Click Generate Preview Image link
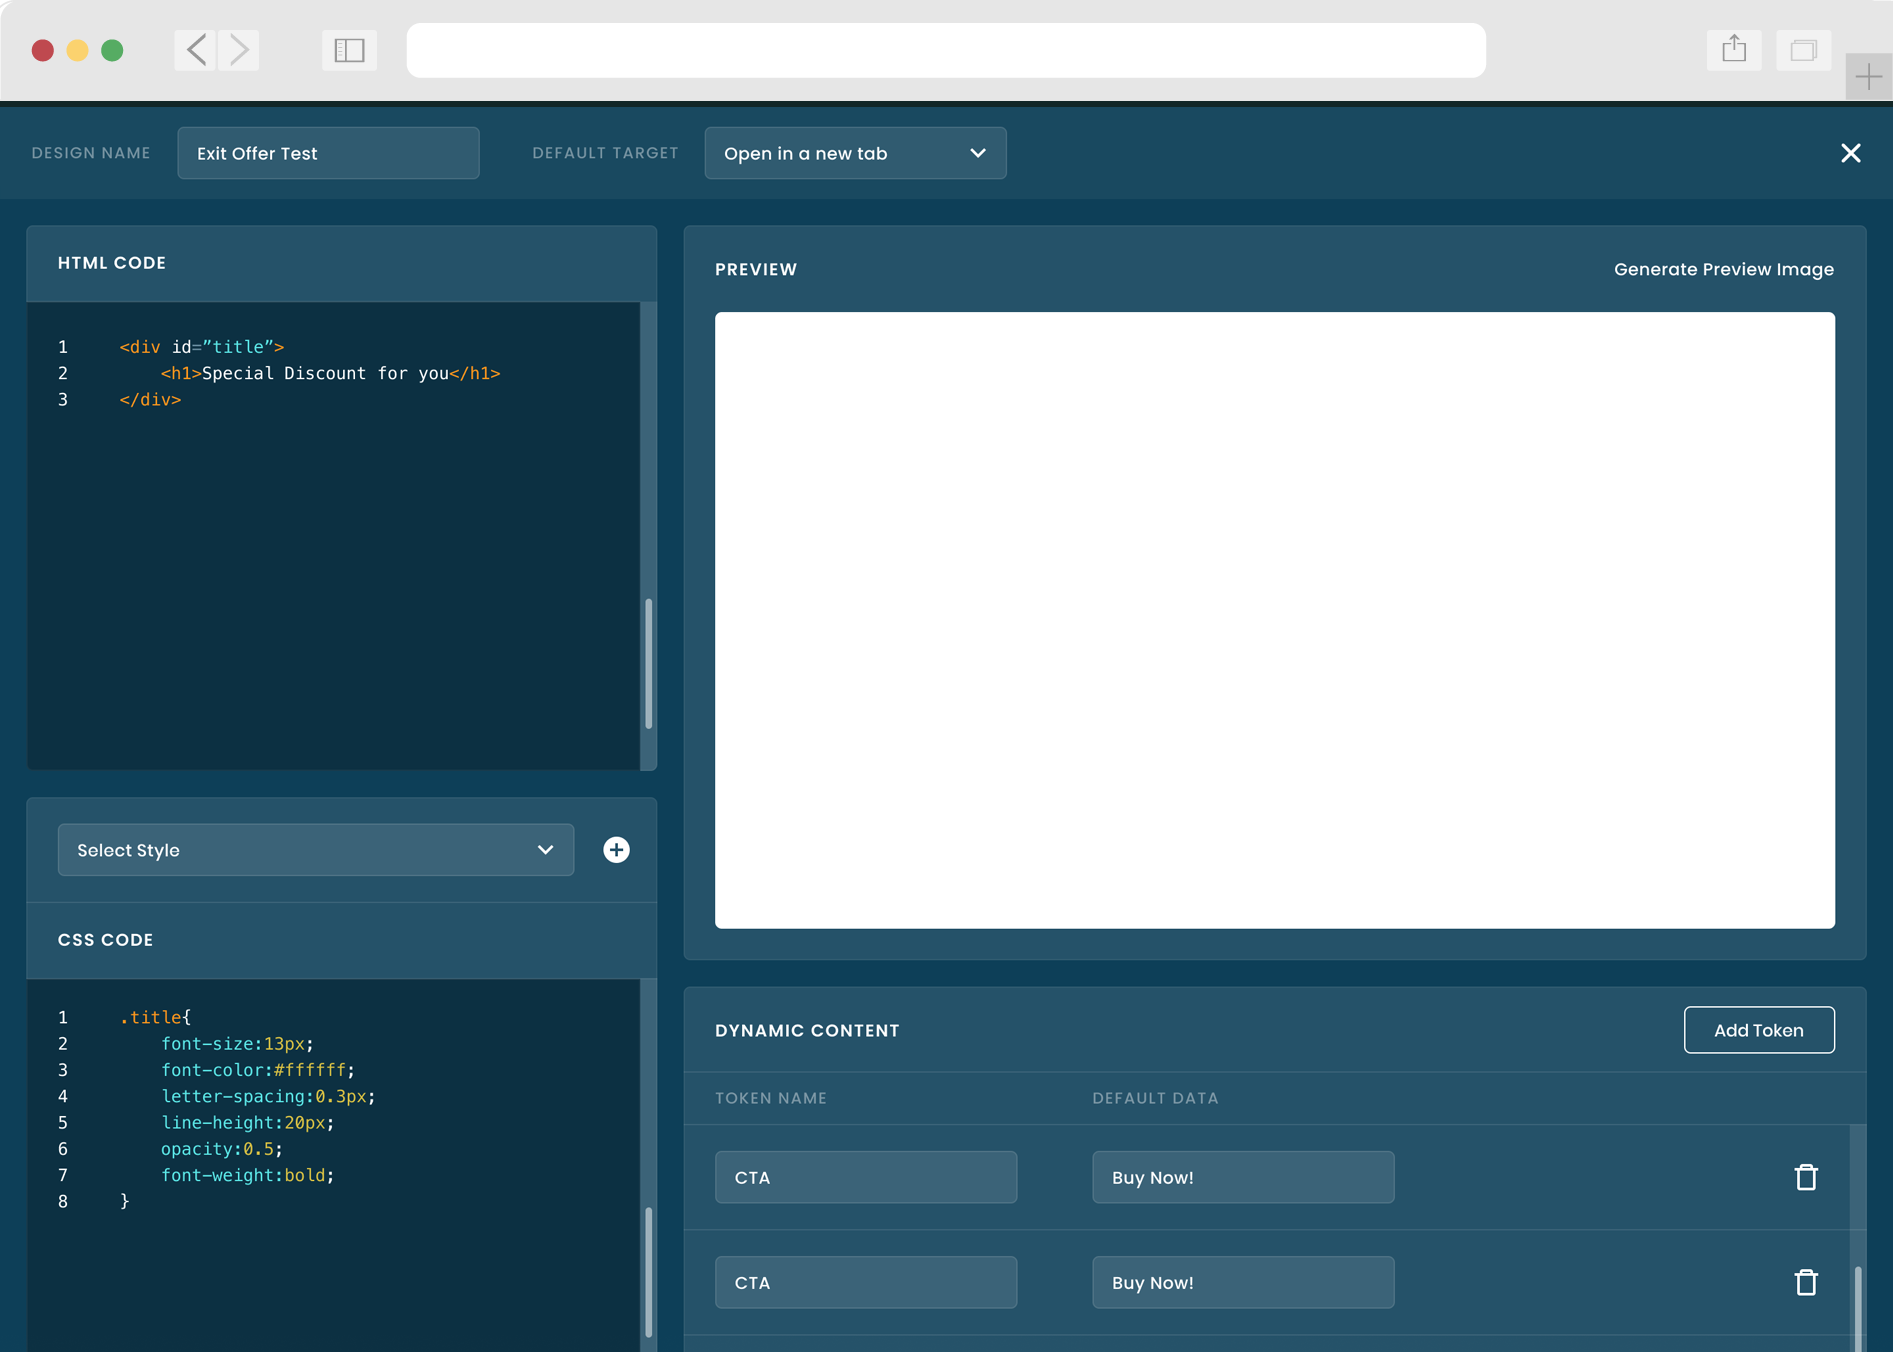The image size is (1893, 1352). (x=1723, y=269)
